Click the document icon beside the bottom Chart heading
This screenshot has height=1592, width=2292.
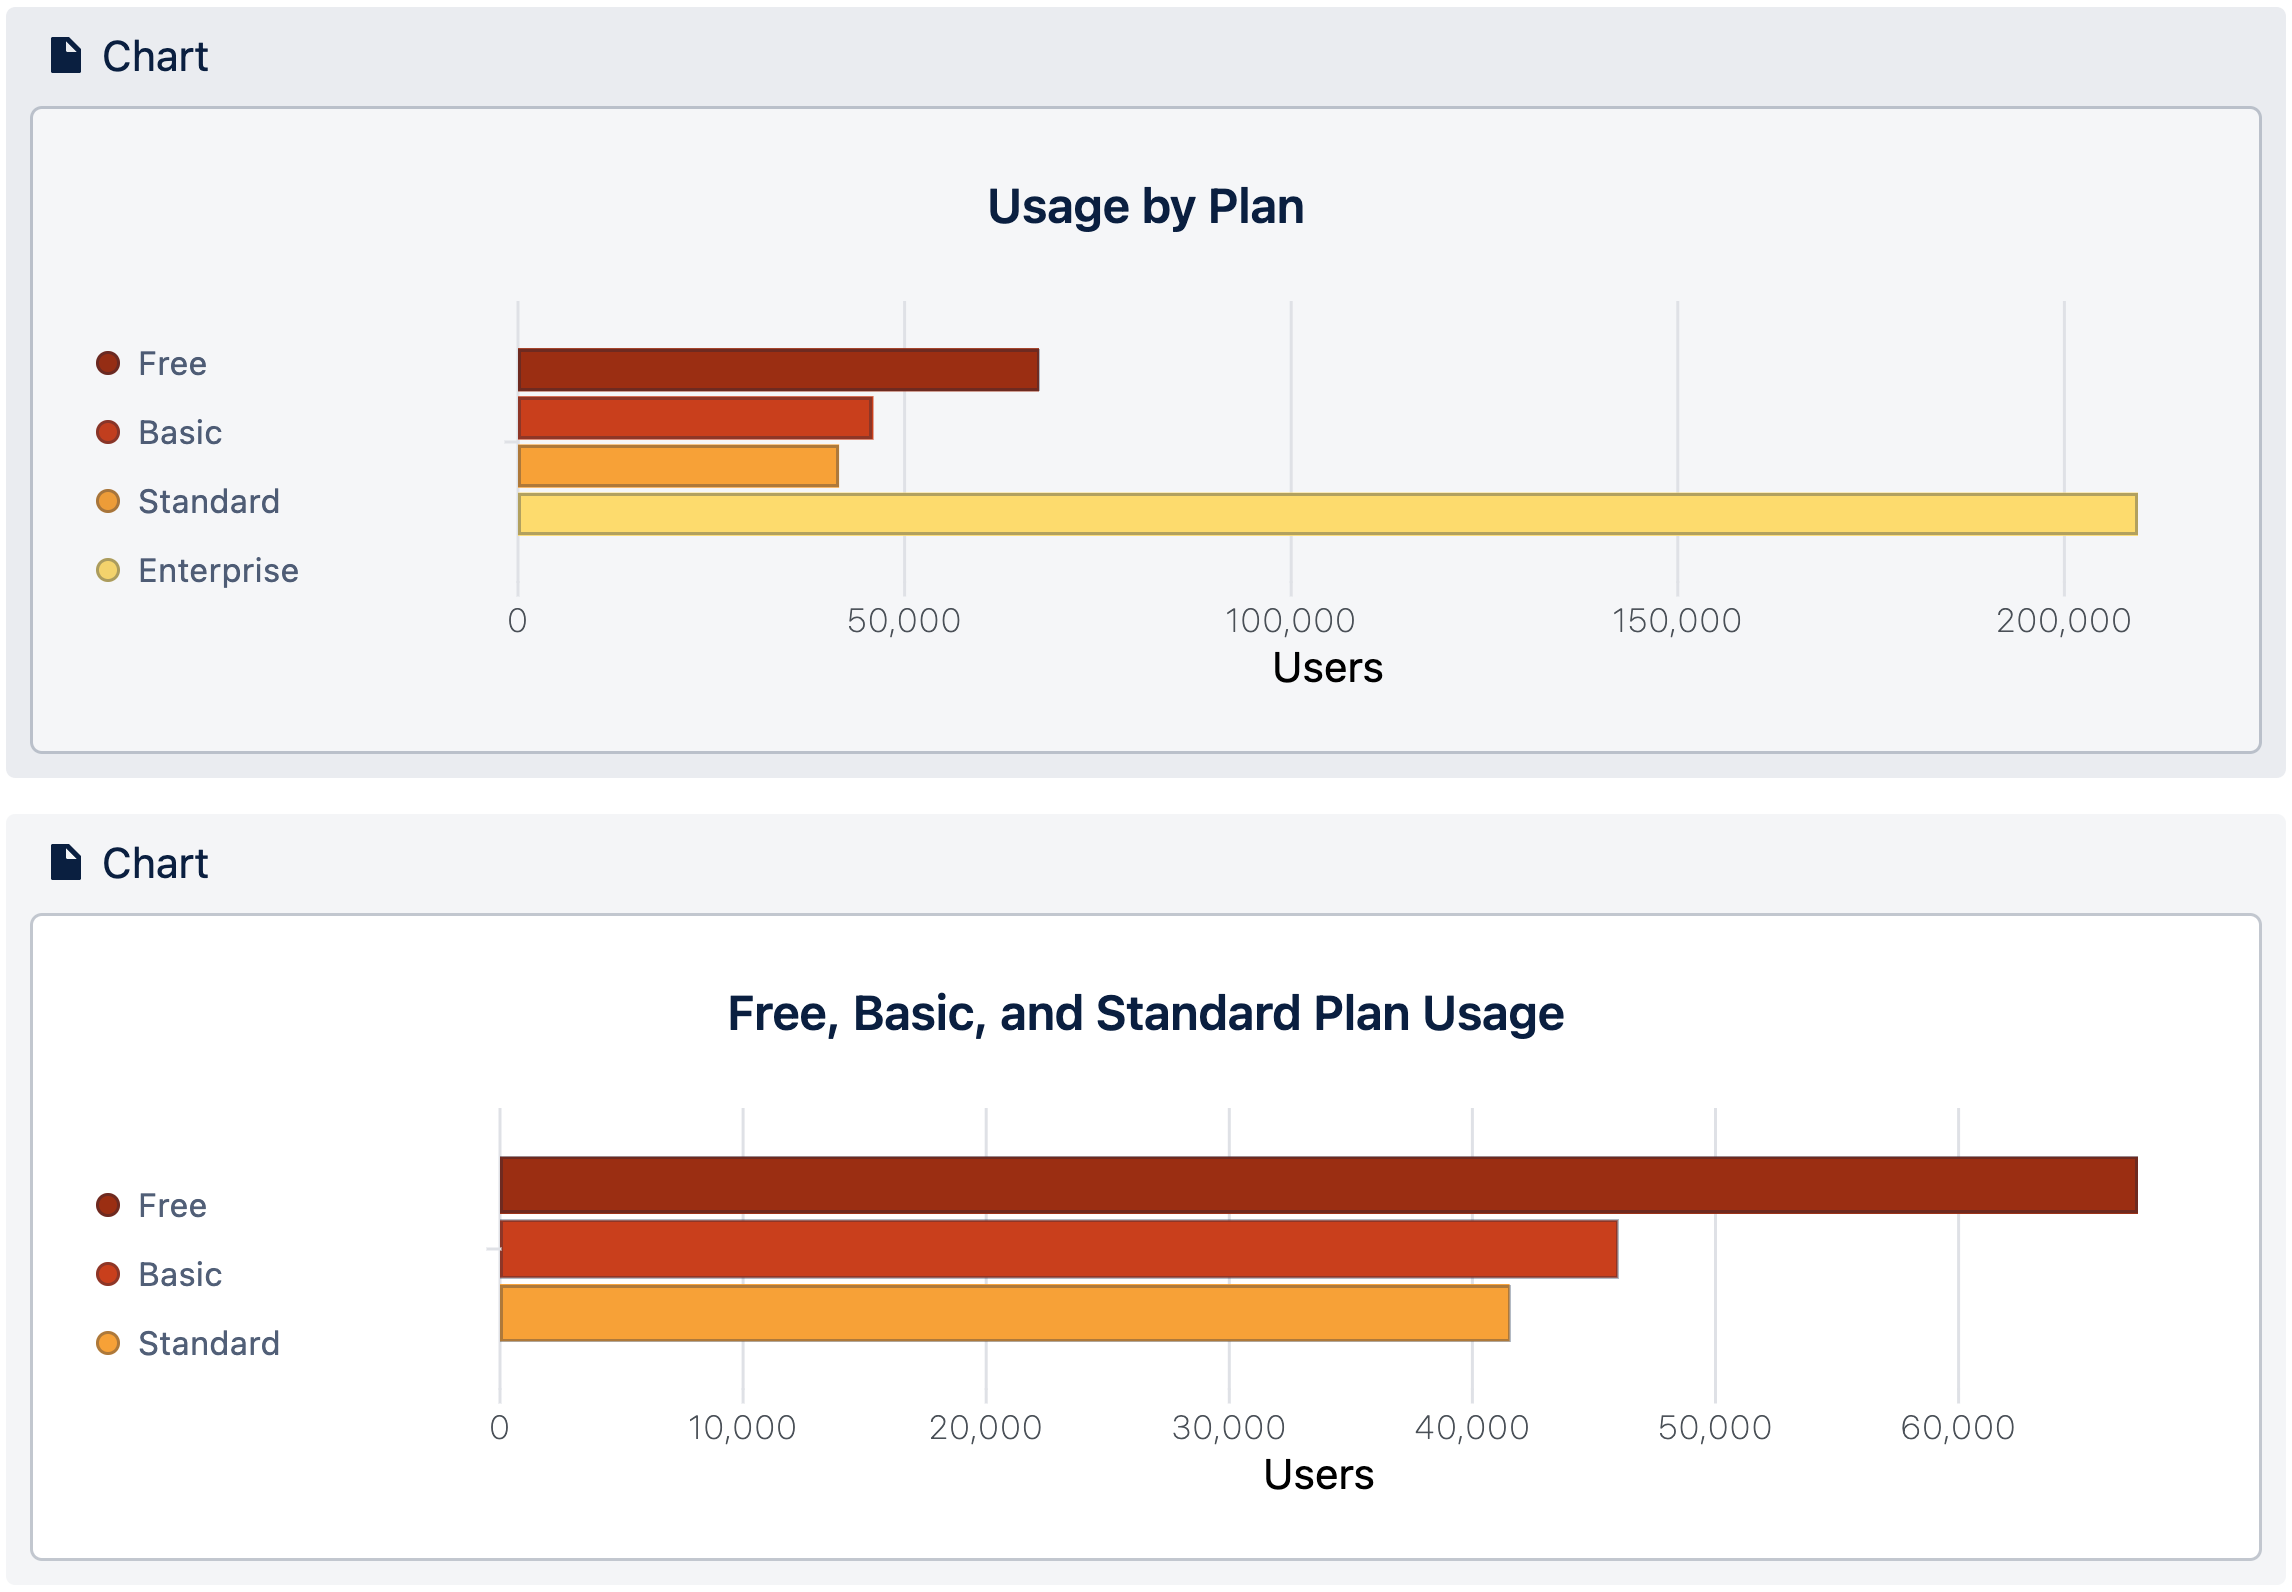[66, 862]
